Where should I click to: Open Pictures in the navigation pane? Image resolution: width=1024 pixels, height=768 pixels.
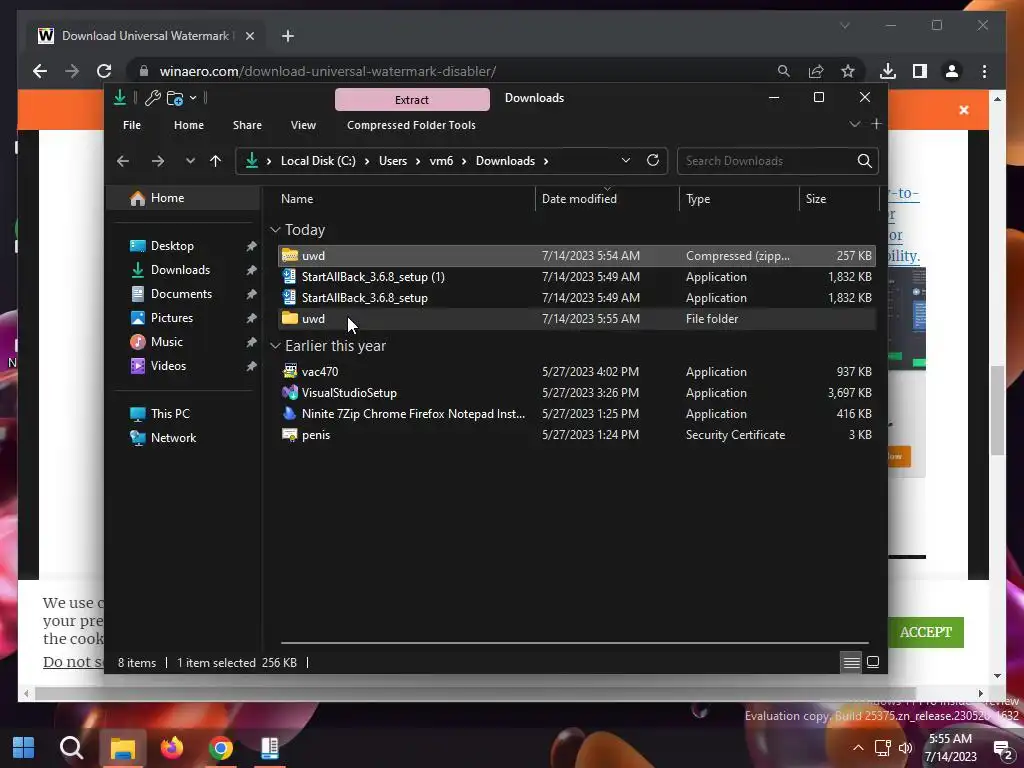172,317
